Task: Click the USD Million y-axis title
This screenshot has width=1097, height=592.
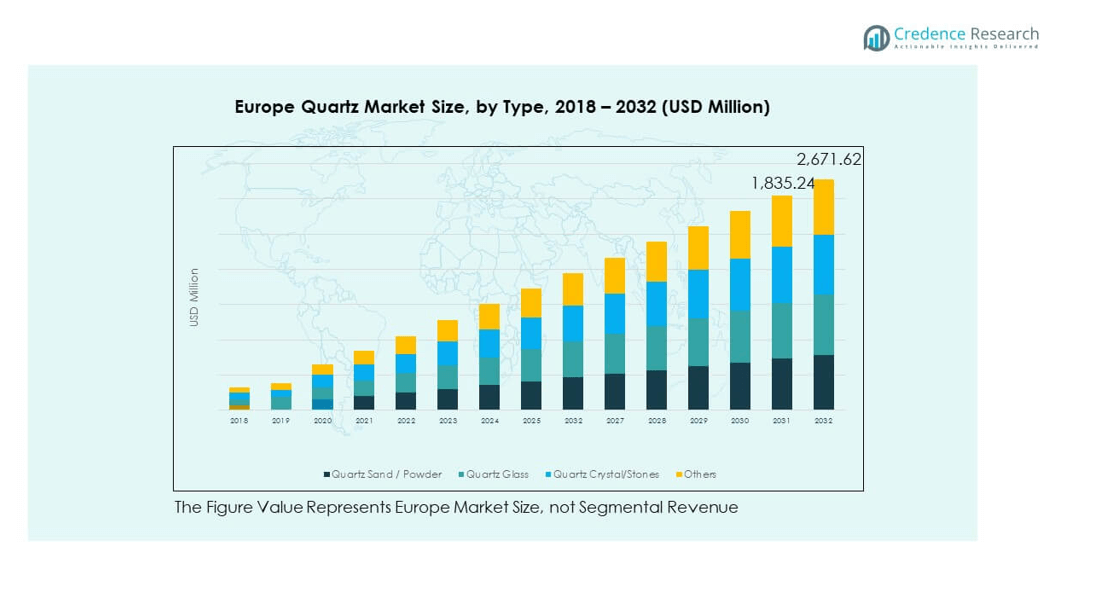Action: tap(195, 297)
